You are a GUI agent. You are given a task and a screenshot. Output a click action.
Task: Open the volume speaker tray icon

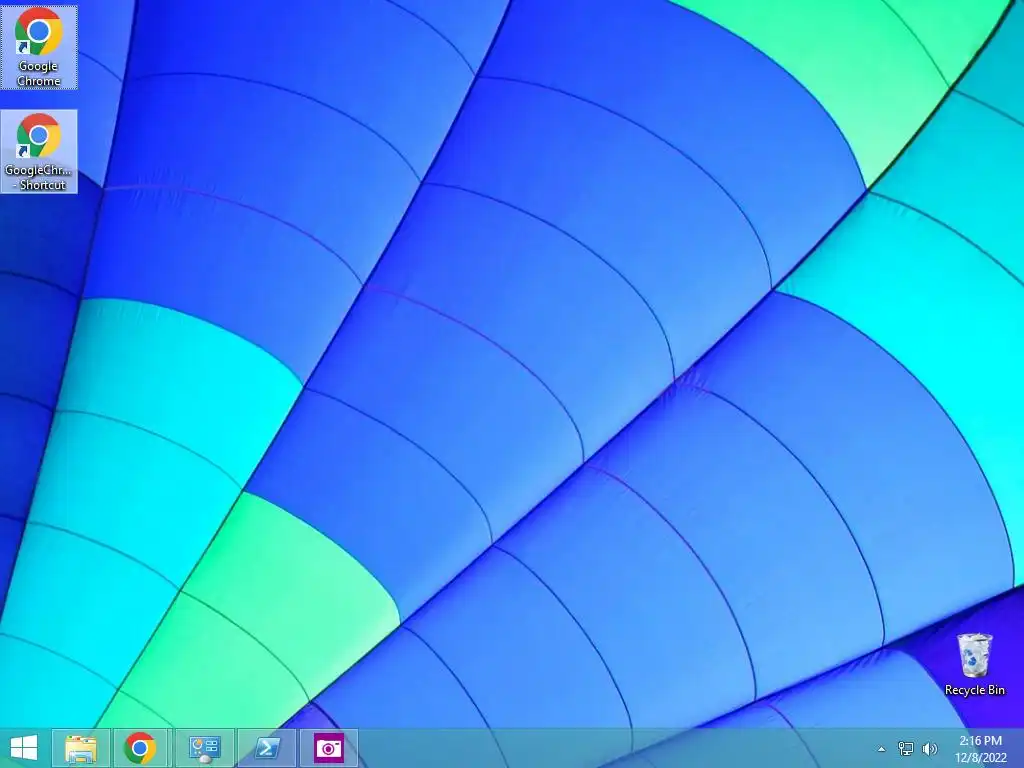929,749
